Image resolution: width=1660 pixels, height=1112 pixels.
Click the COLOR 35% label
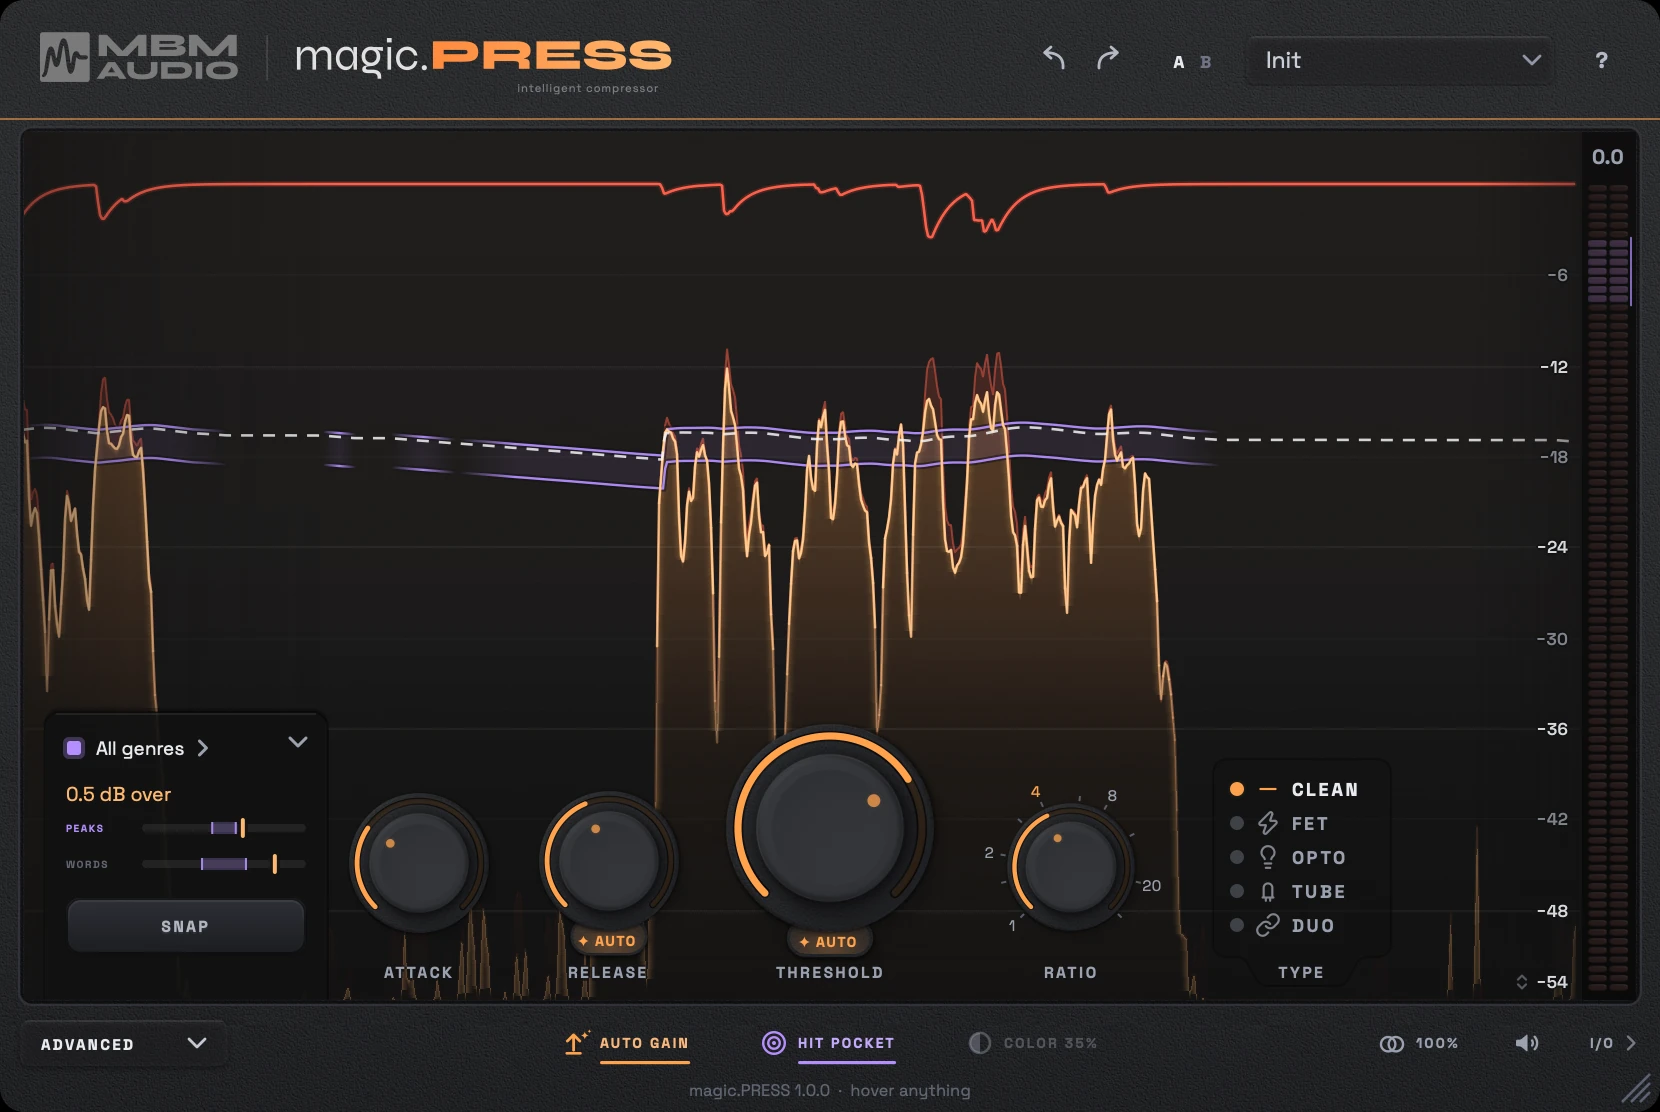[x=1050, y=1043]
